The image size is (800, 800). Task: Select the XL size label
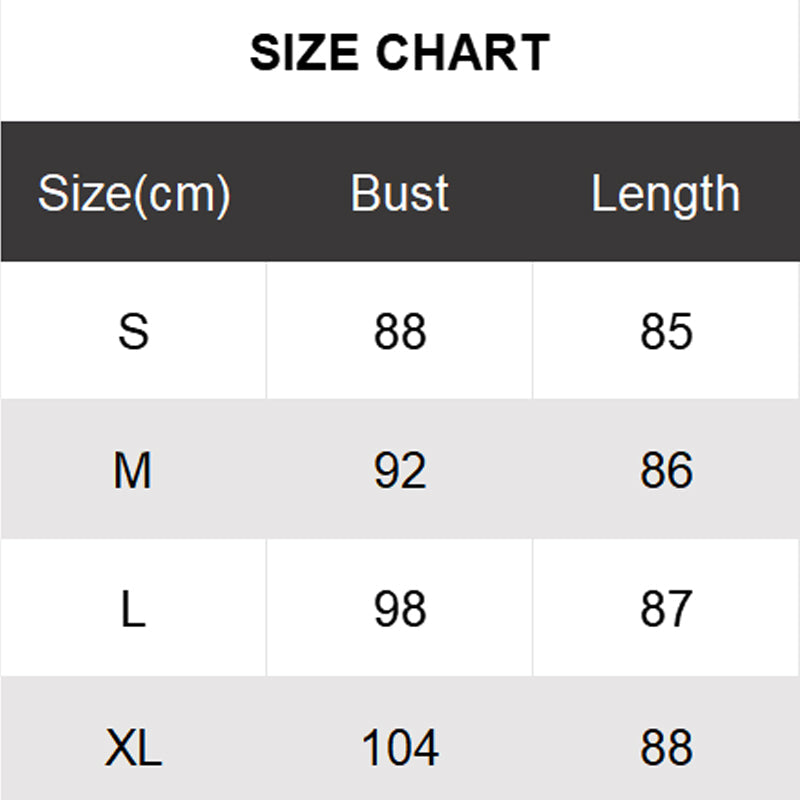[133, 747]
